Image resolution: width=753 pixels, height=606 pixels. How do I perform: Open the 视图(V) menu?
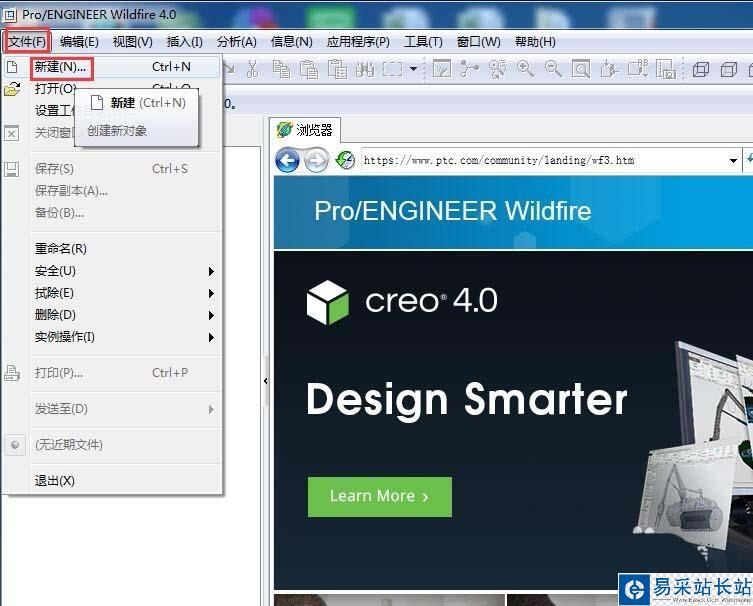(x=133, y=42)
